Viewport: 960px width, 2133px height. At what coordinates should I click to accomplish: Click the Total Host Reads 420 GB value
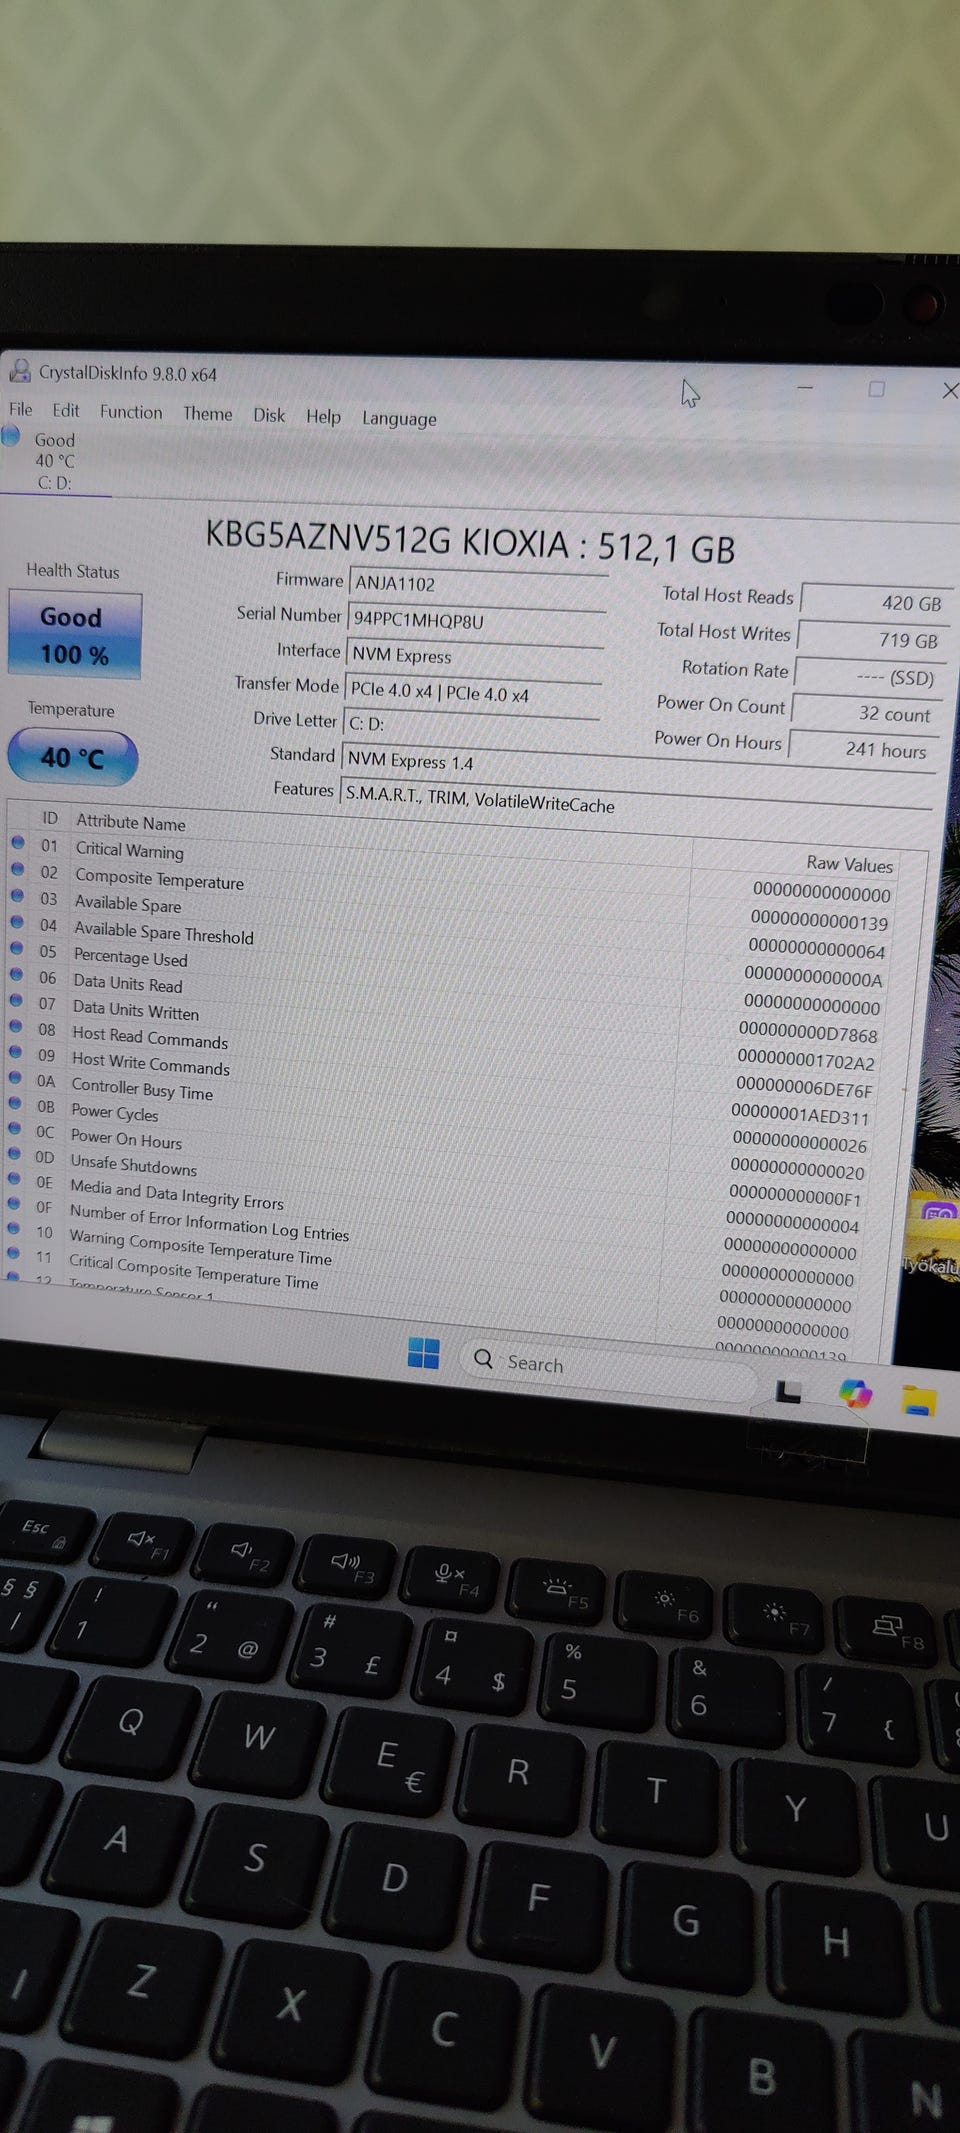[x=878, y=602]
